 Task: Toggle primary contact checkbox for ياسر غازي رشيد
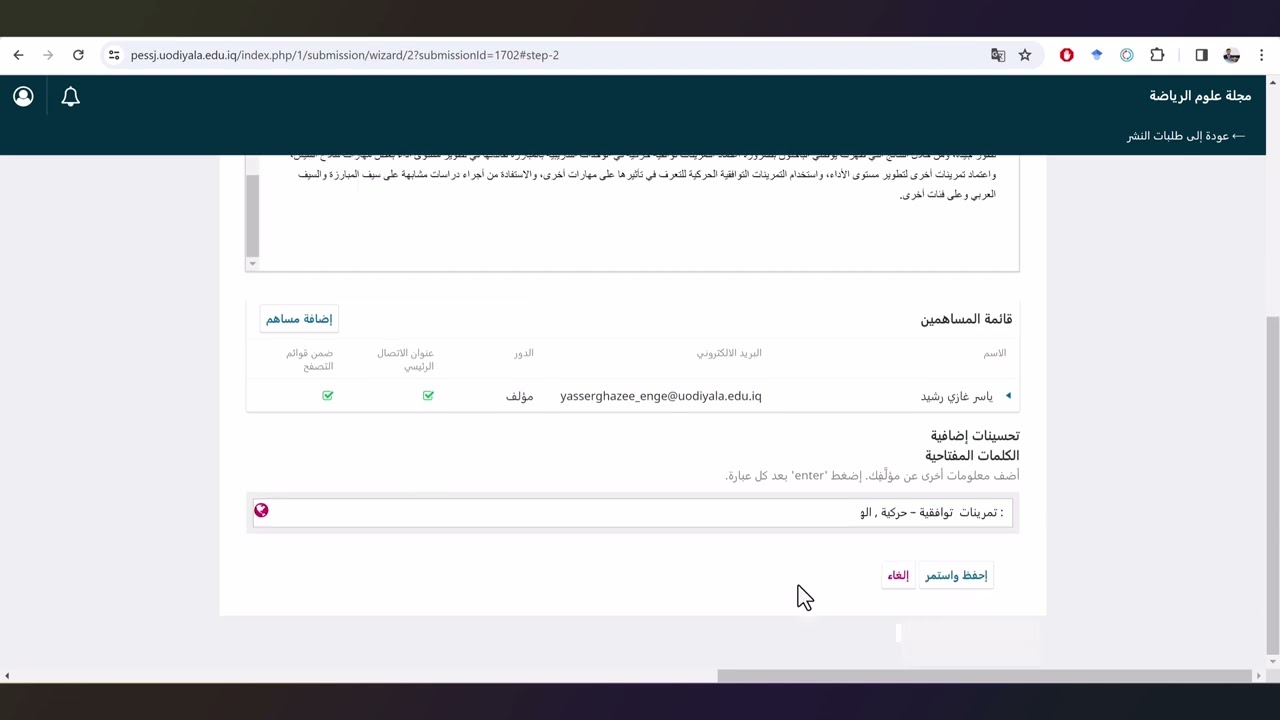(x=428, y=396)
